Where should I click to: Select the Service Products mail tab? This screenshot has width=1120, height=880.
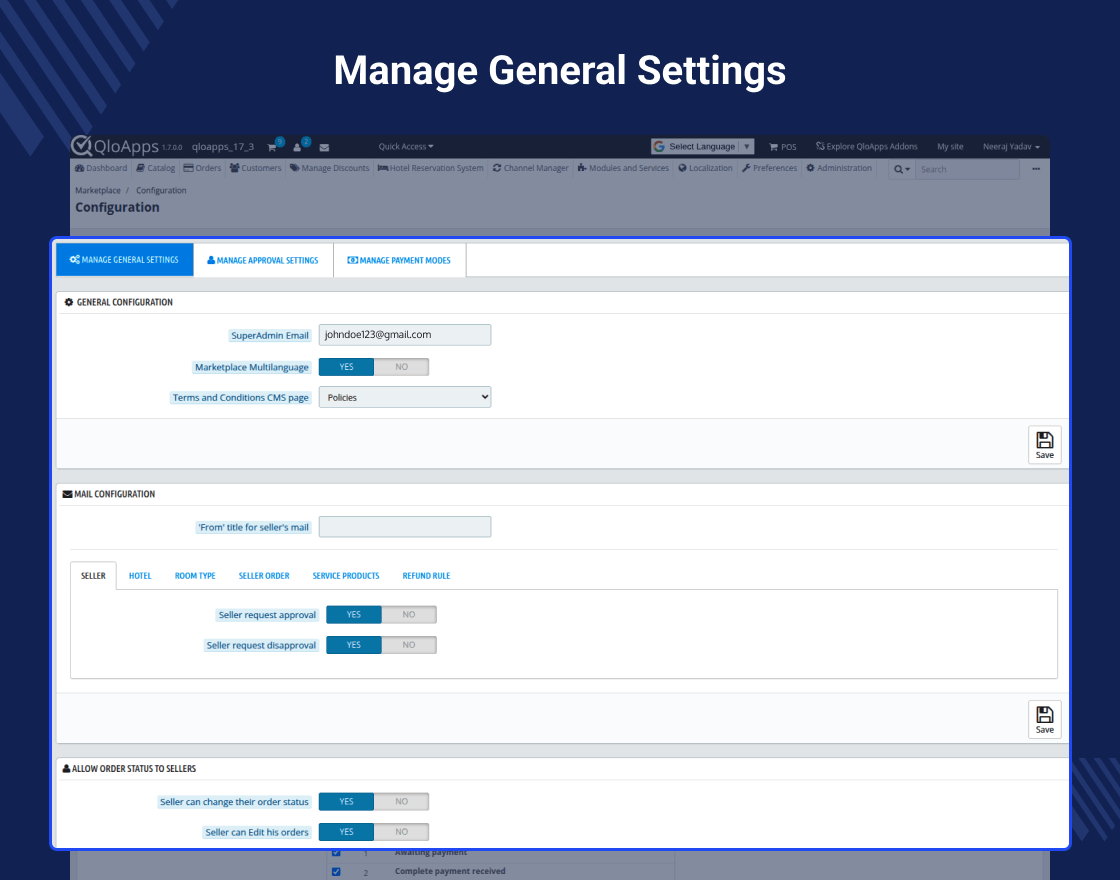coord(346,576)
